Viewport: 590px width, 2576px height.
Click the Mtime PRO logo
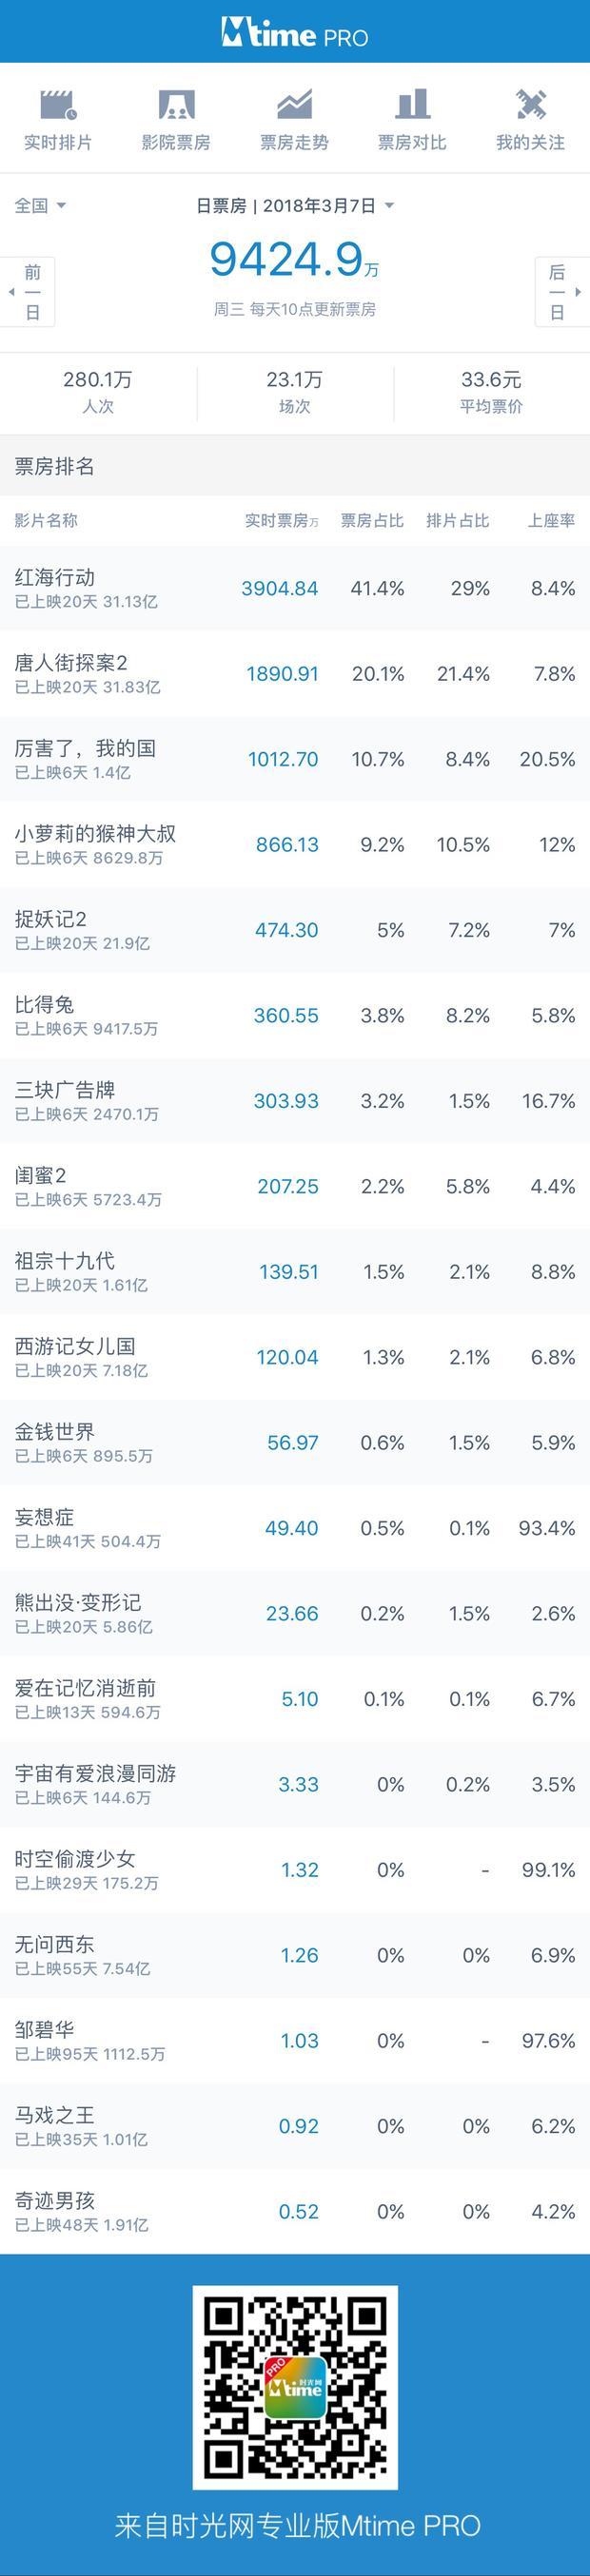[x=294, y=34]
